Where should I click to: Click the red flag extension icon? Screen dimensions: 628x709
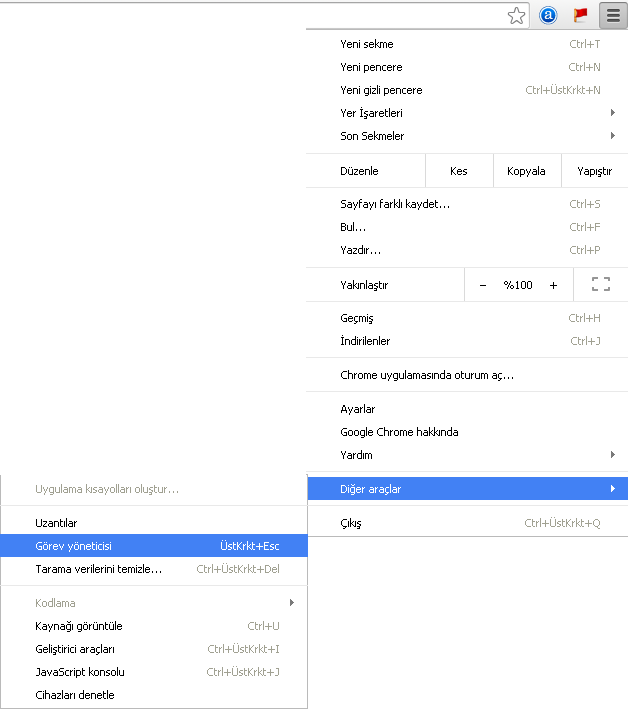[x=580, y=15]
